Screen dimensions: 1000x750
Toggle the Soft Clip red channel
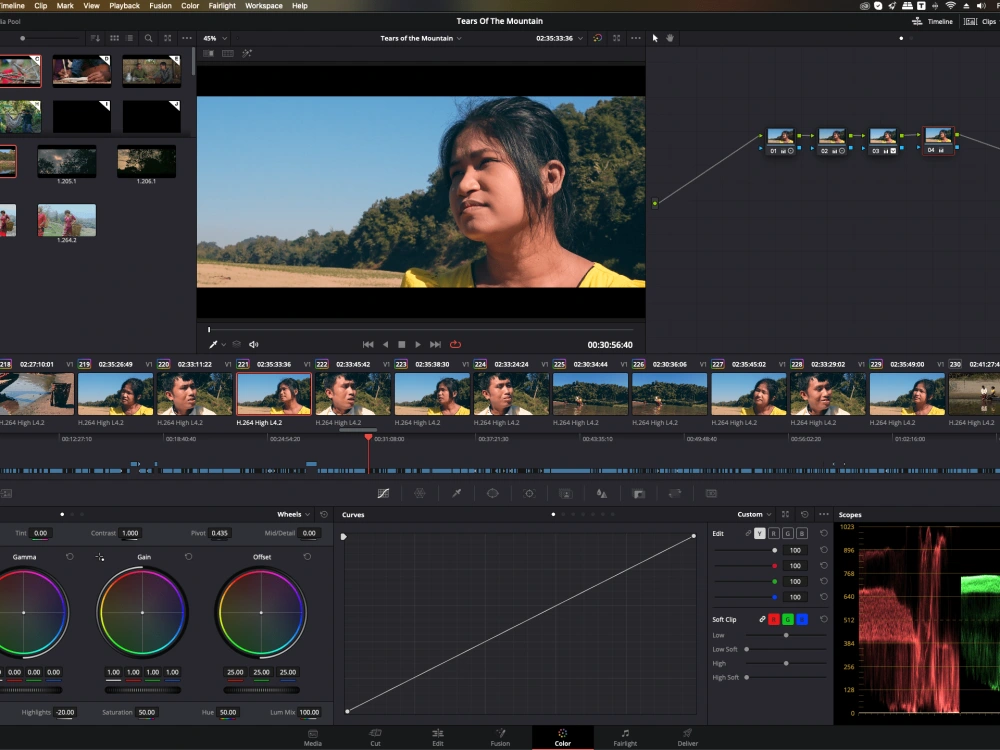point(774,619)
